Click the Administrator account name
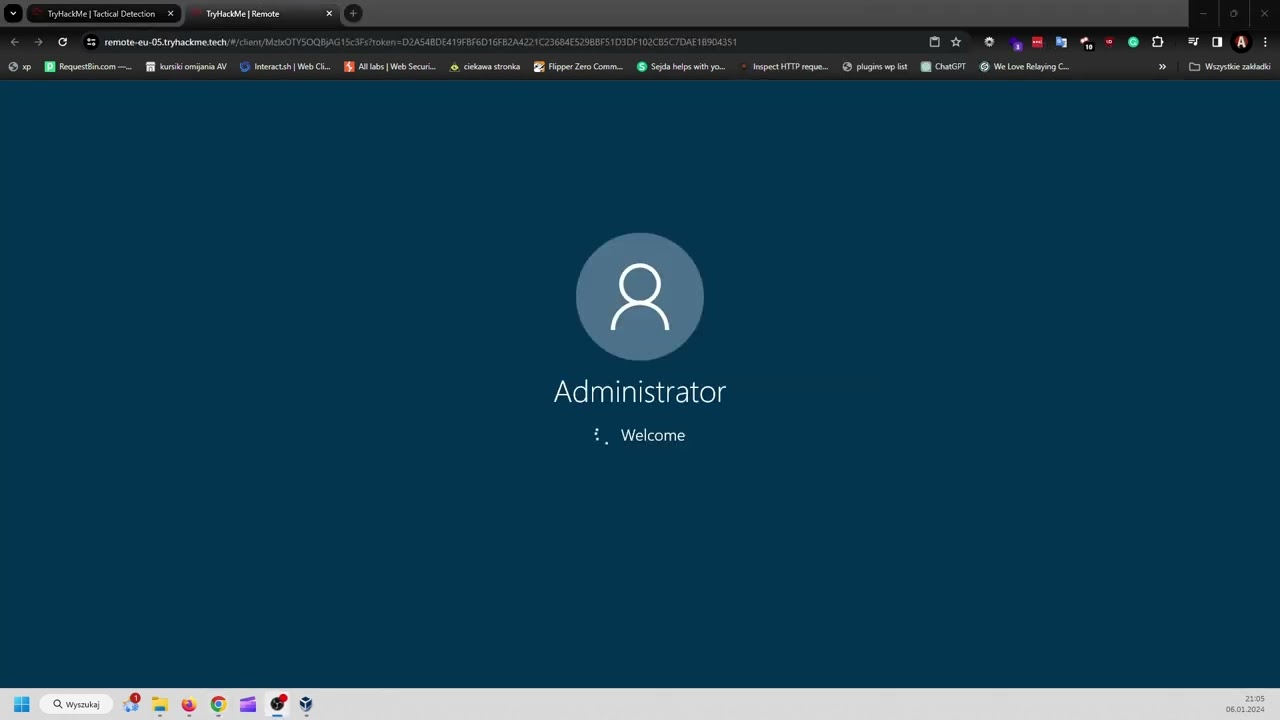Screen dimensions: 1280x720 [x=640, y=391]
